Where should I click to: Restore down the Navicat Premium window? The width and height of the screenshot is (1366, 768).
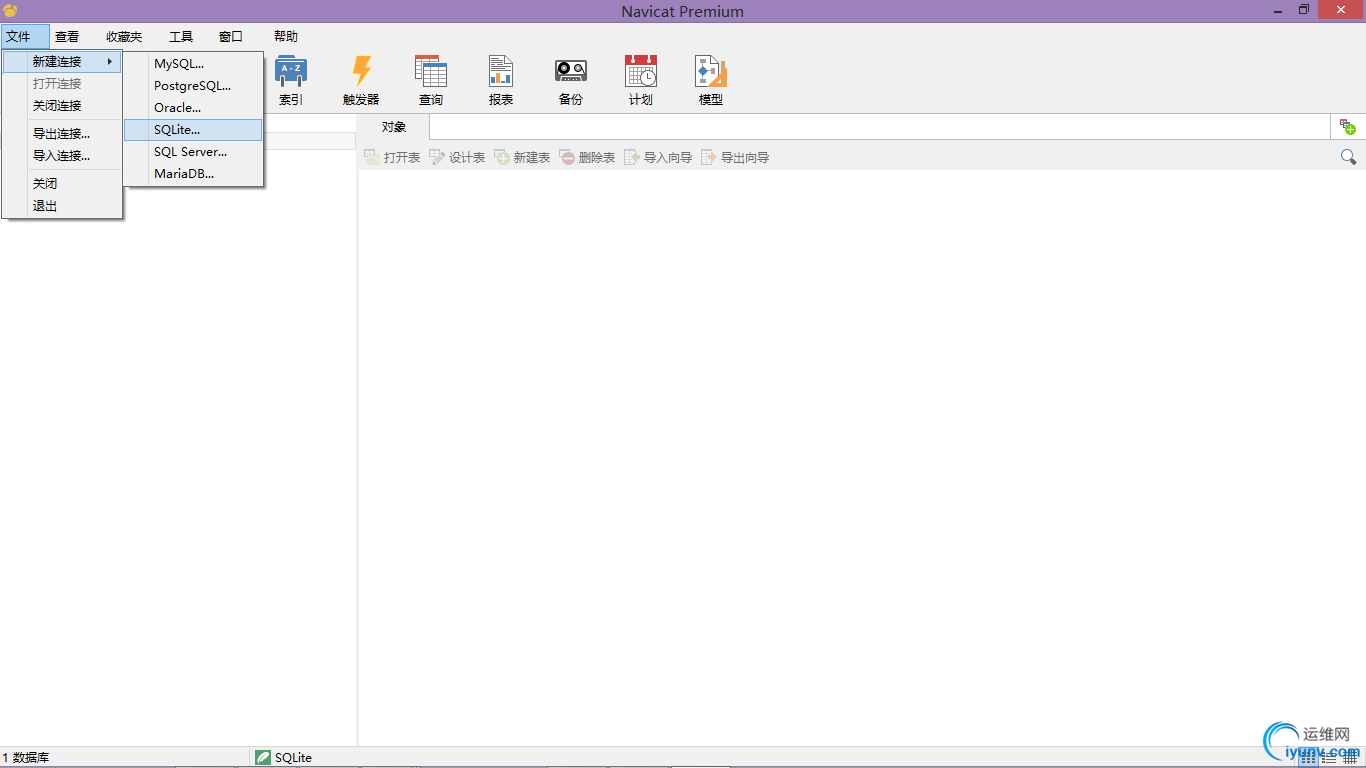click(1305, 10)
